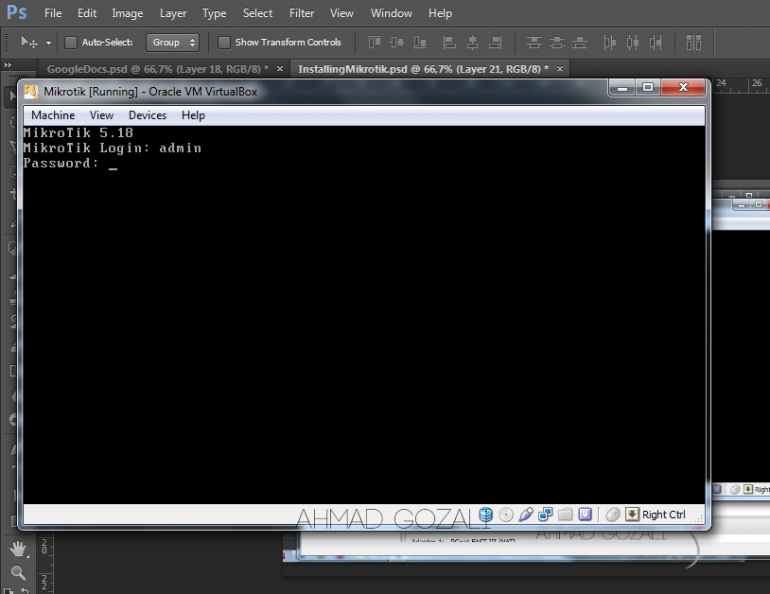
Task: Close the InstallingMikrotik.psd tab
Action: tap(560, 68)
